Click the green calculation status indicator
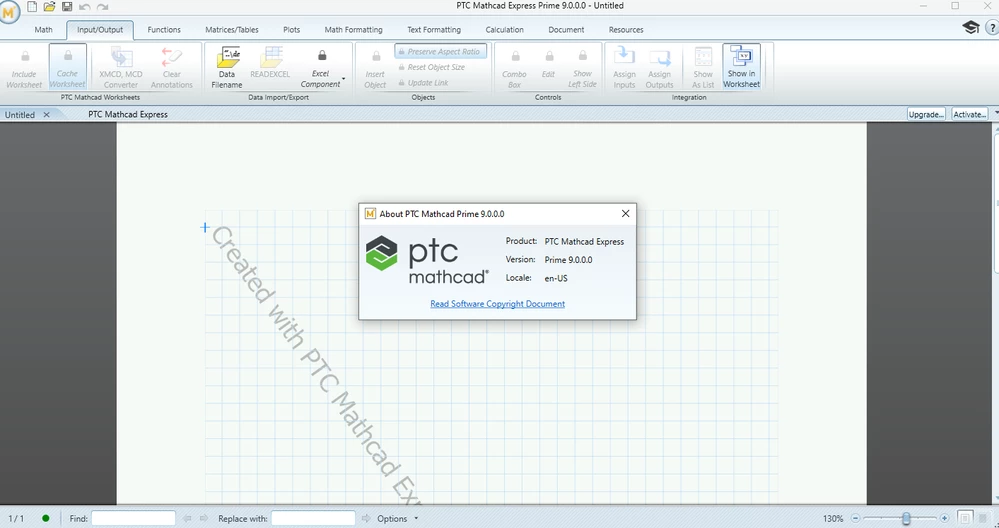The image size is (999, 528). click(45, 518)
